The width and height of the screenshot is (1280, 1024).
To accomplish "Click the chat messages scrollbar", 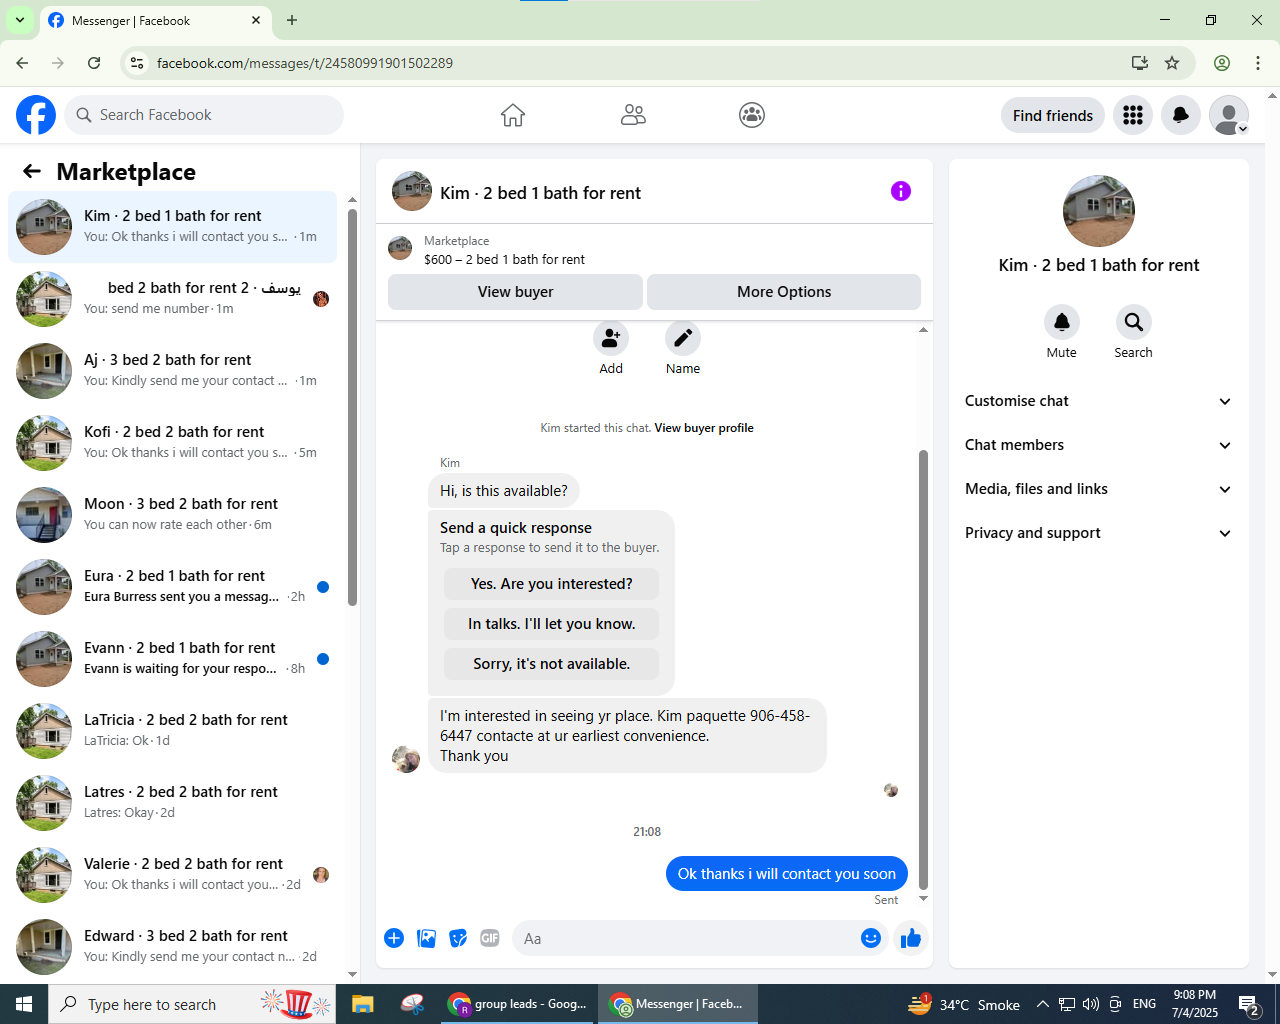I will tap(923, 669).
